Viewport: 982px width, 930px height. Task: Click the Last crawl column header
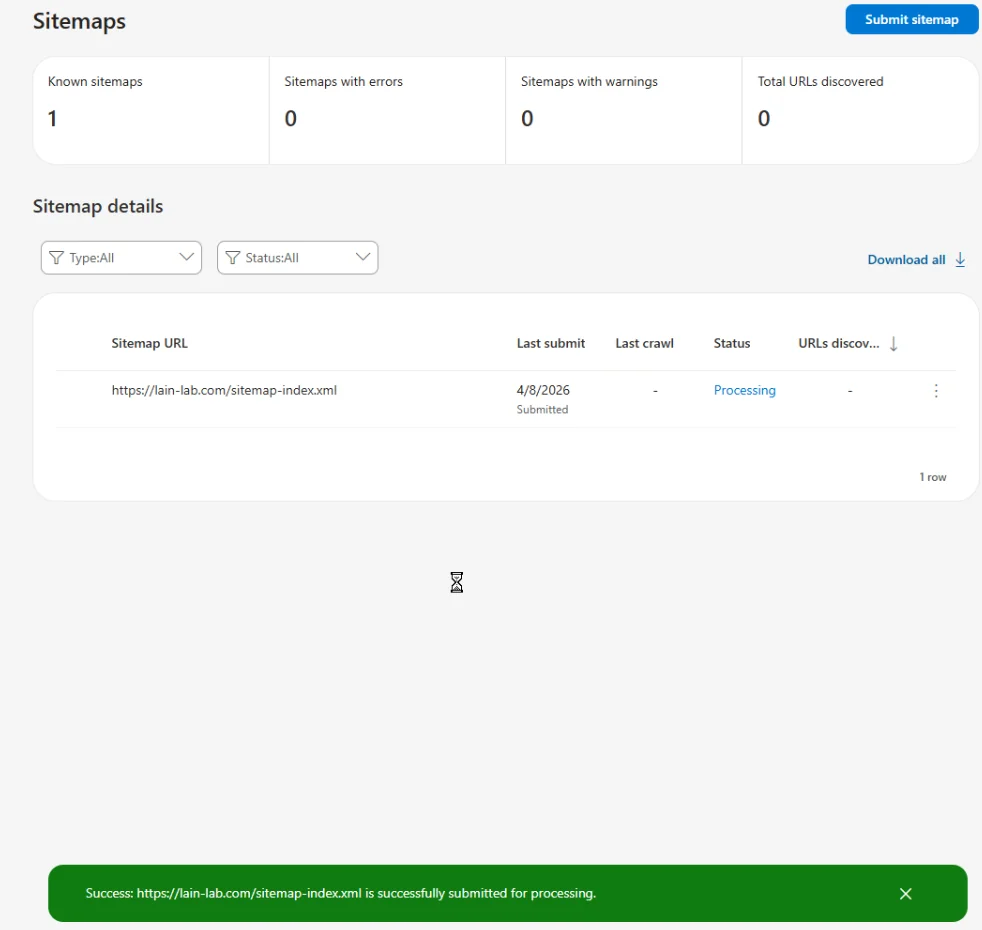[644, 344]
